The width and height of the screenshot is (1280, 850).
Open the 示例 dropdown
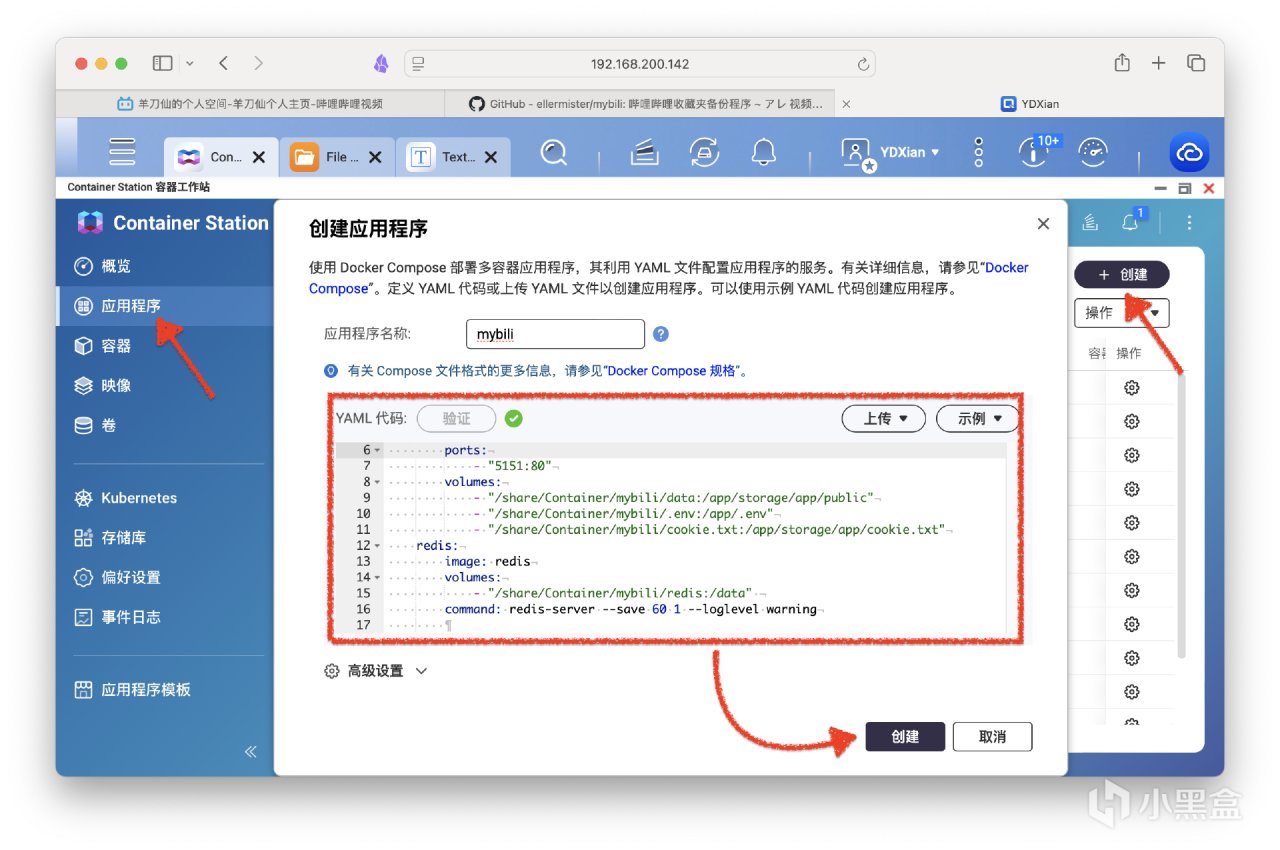click(977, 419)
